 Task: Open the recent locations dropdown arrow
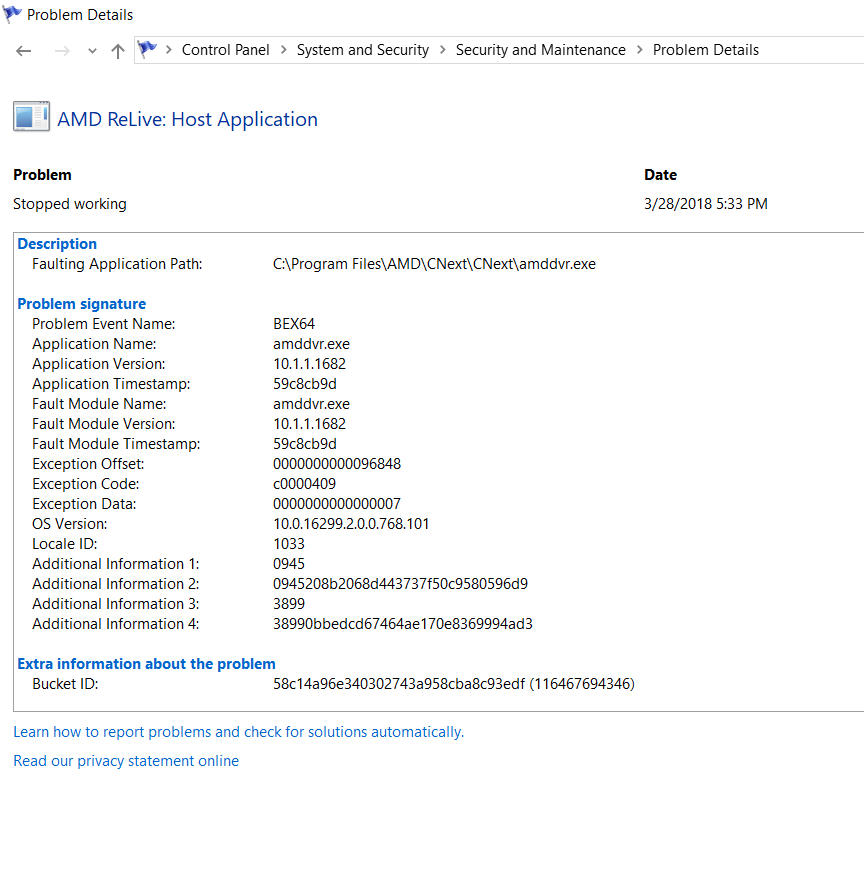click(92, 51)
